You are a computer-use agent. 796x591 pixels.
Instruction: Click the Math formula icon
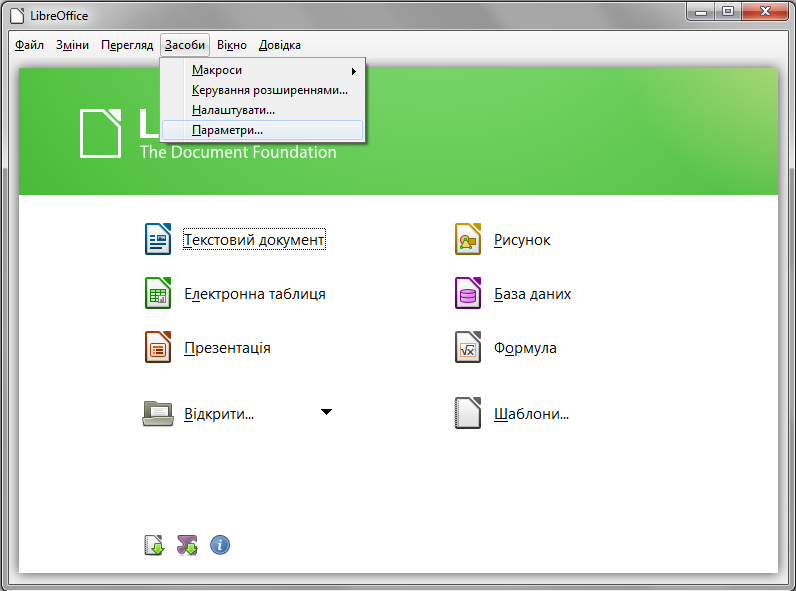(468, 347)
